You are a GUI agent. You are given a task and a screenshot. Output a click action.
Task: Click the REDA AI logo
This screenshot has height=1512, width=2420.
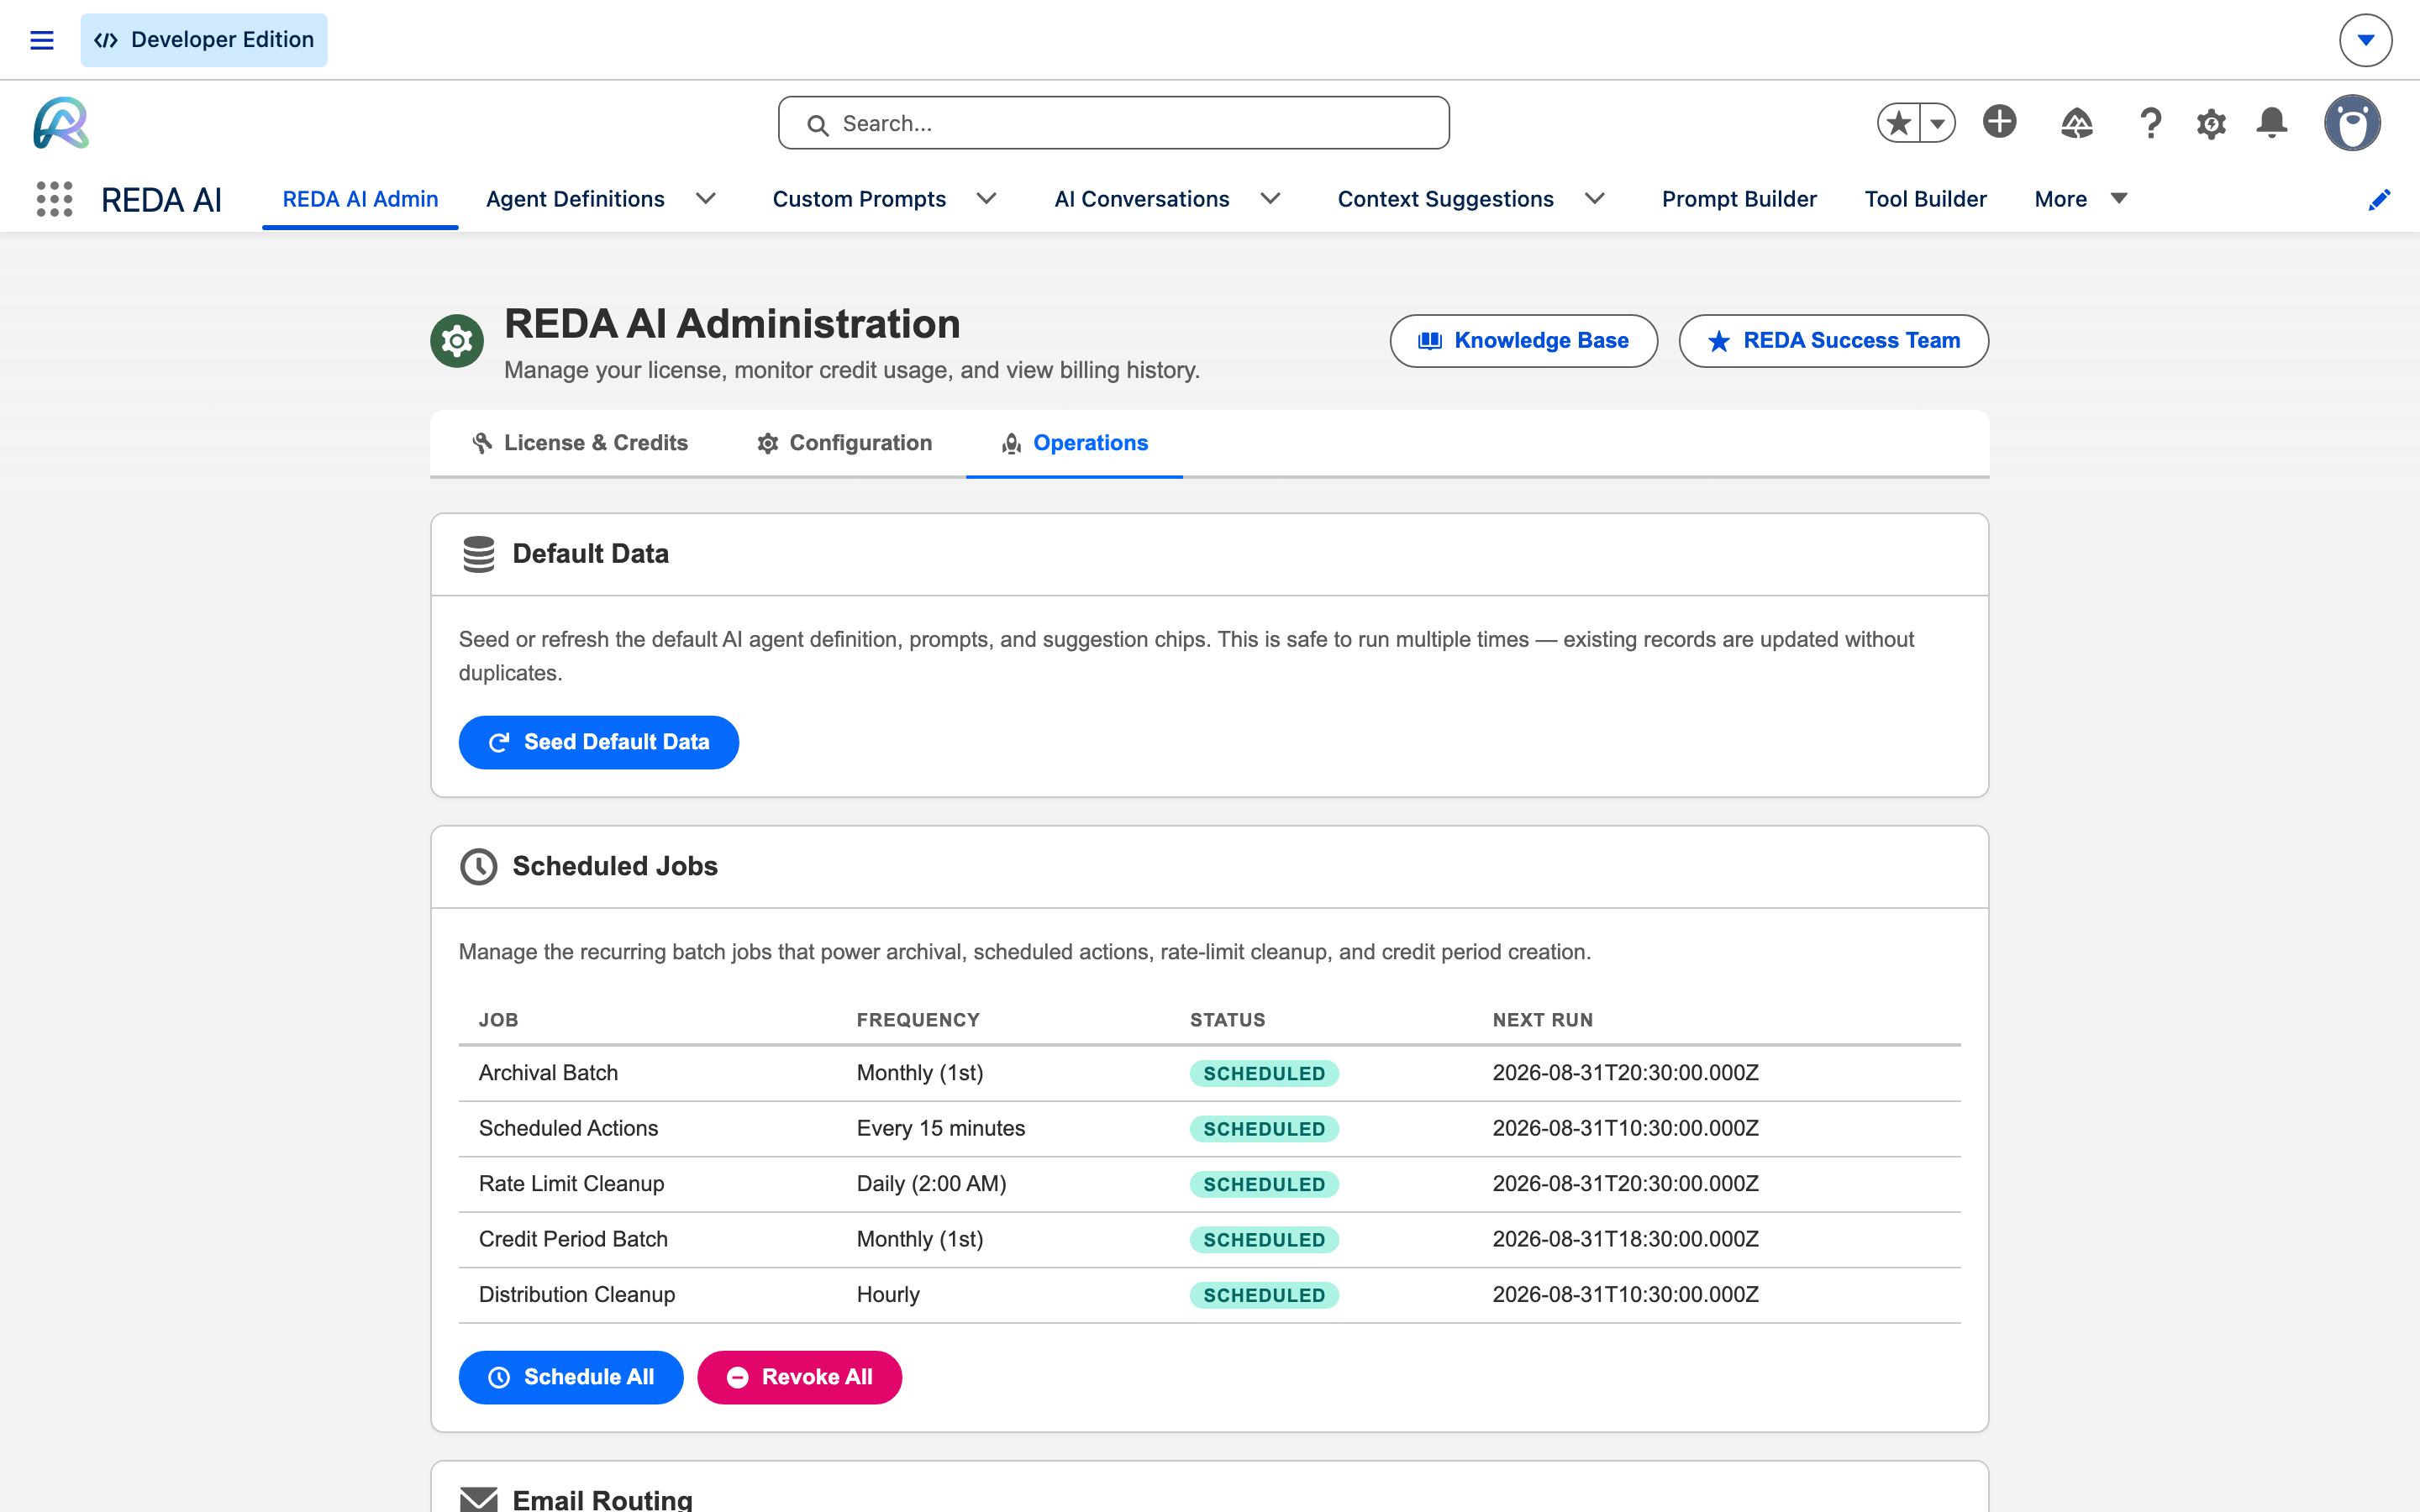point(61,123)
